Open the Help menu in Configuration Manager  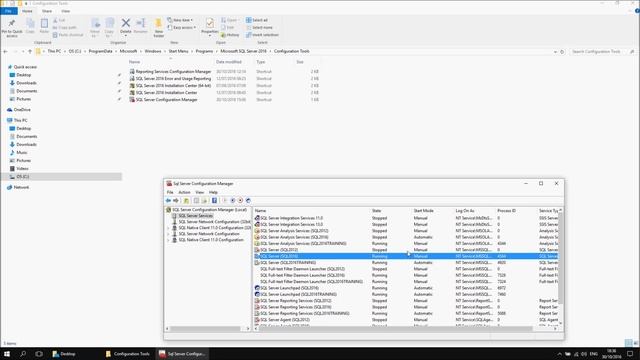[x=213, y=192]
